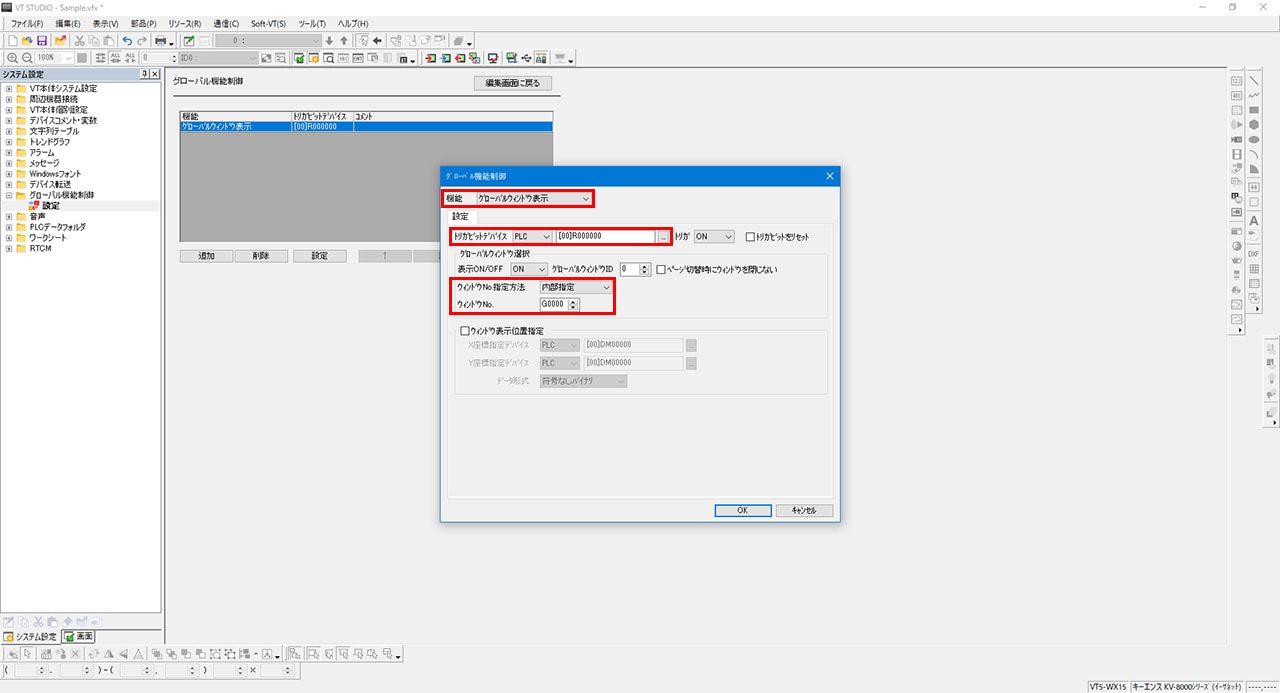The image size is (1280, 693).
Task: Click browse (...) button beside trigger device
Action: [x=663, y=237]
